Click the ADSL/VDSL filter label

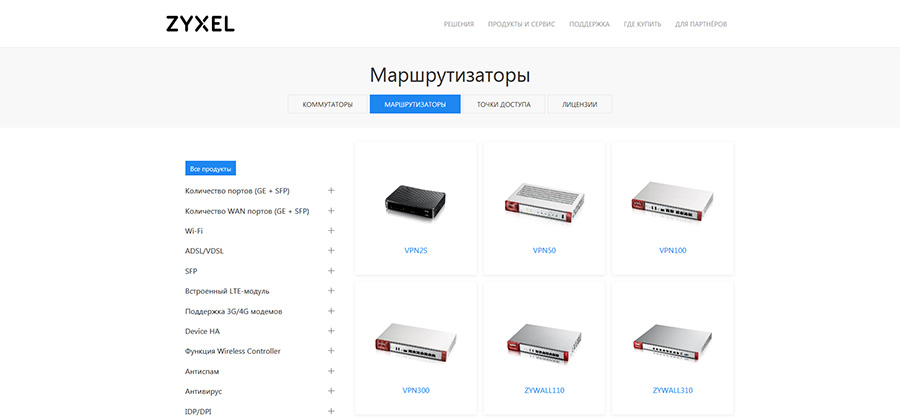click(203, 251)
